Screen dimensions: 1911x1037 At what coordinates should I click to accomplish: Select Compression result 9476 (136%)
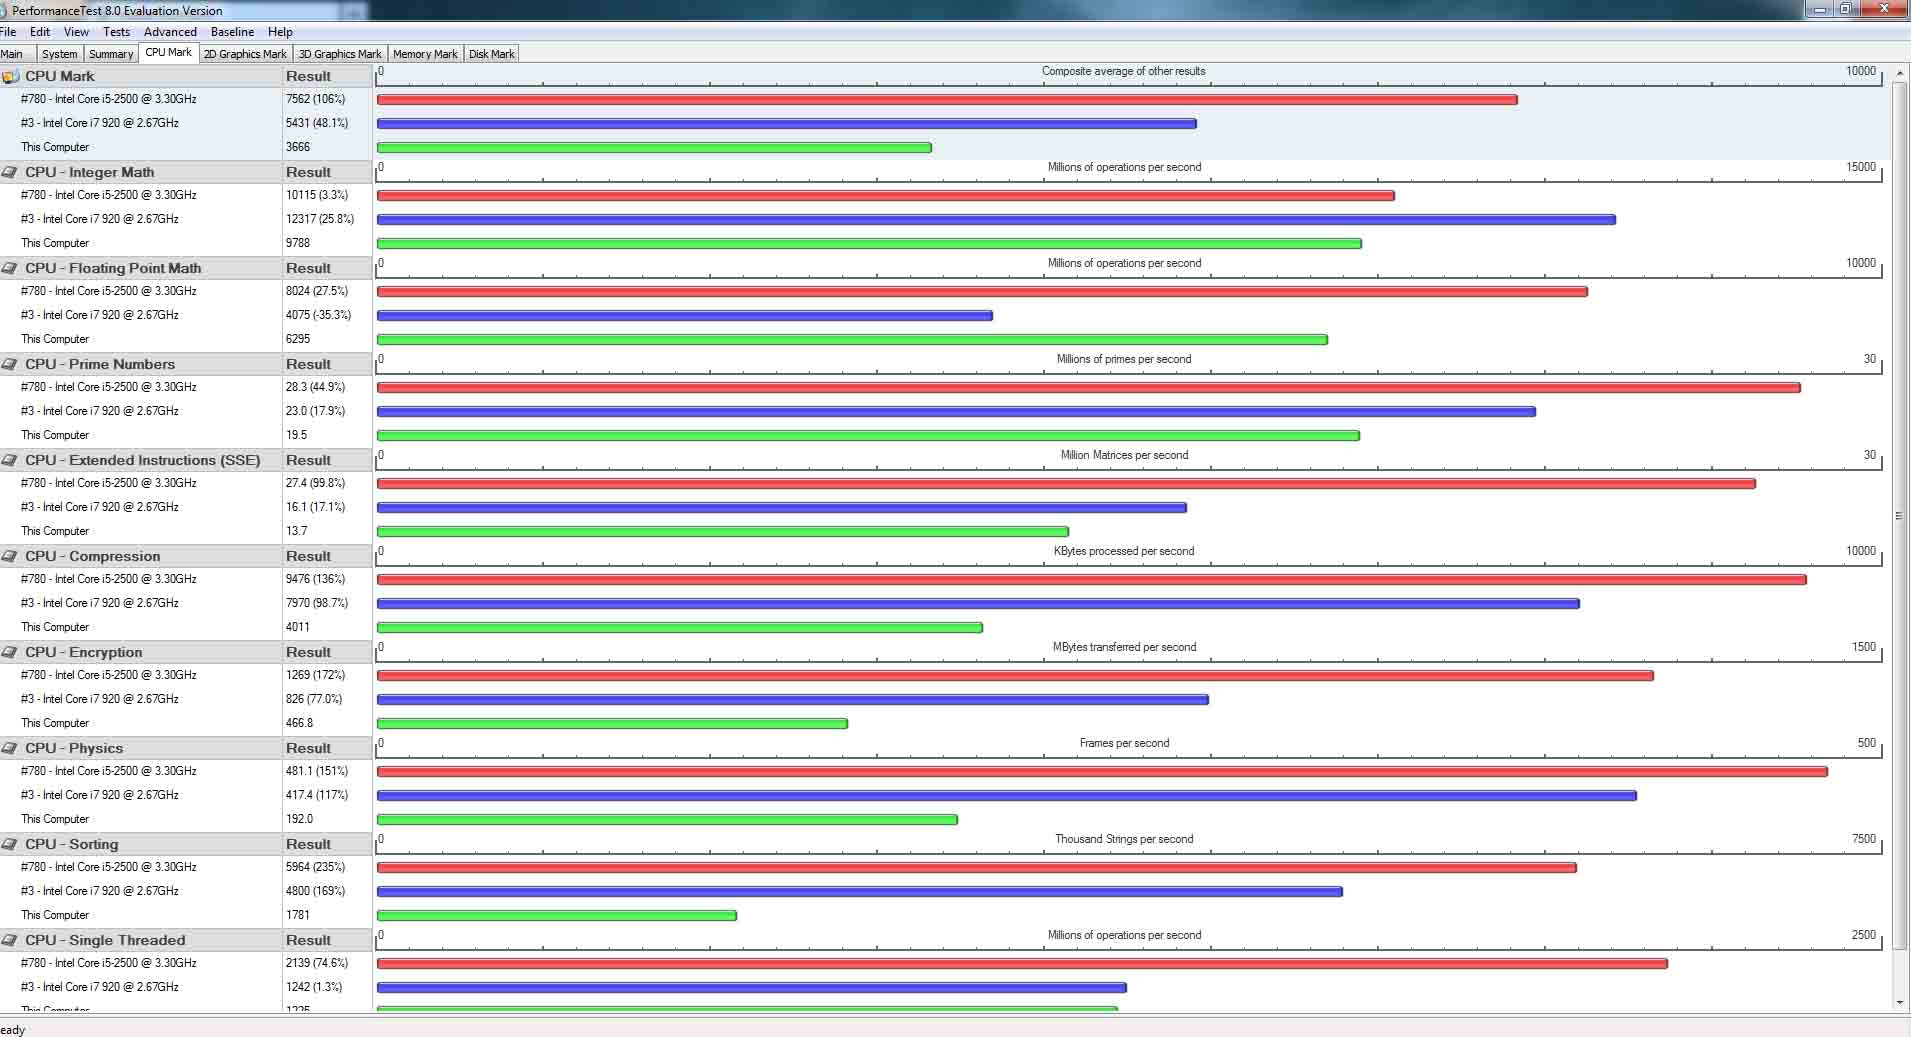click(315, 579)
